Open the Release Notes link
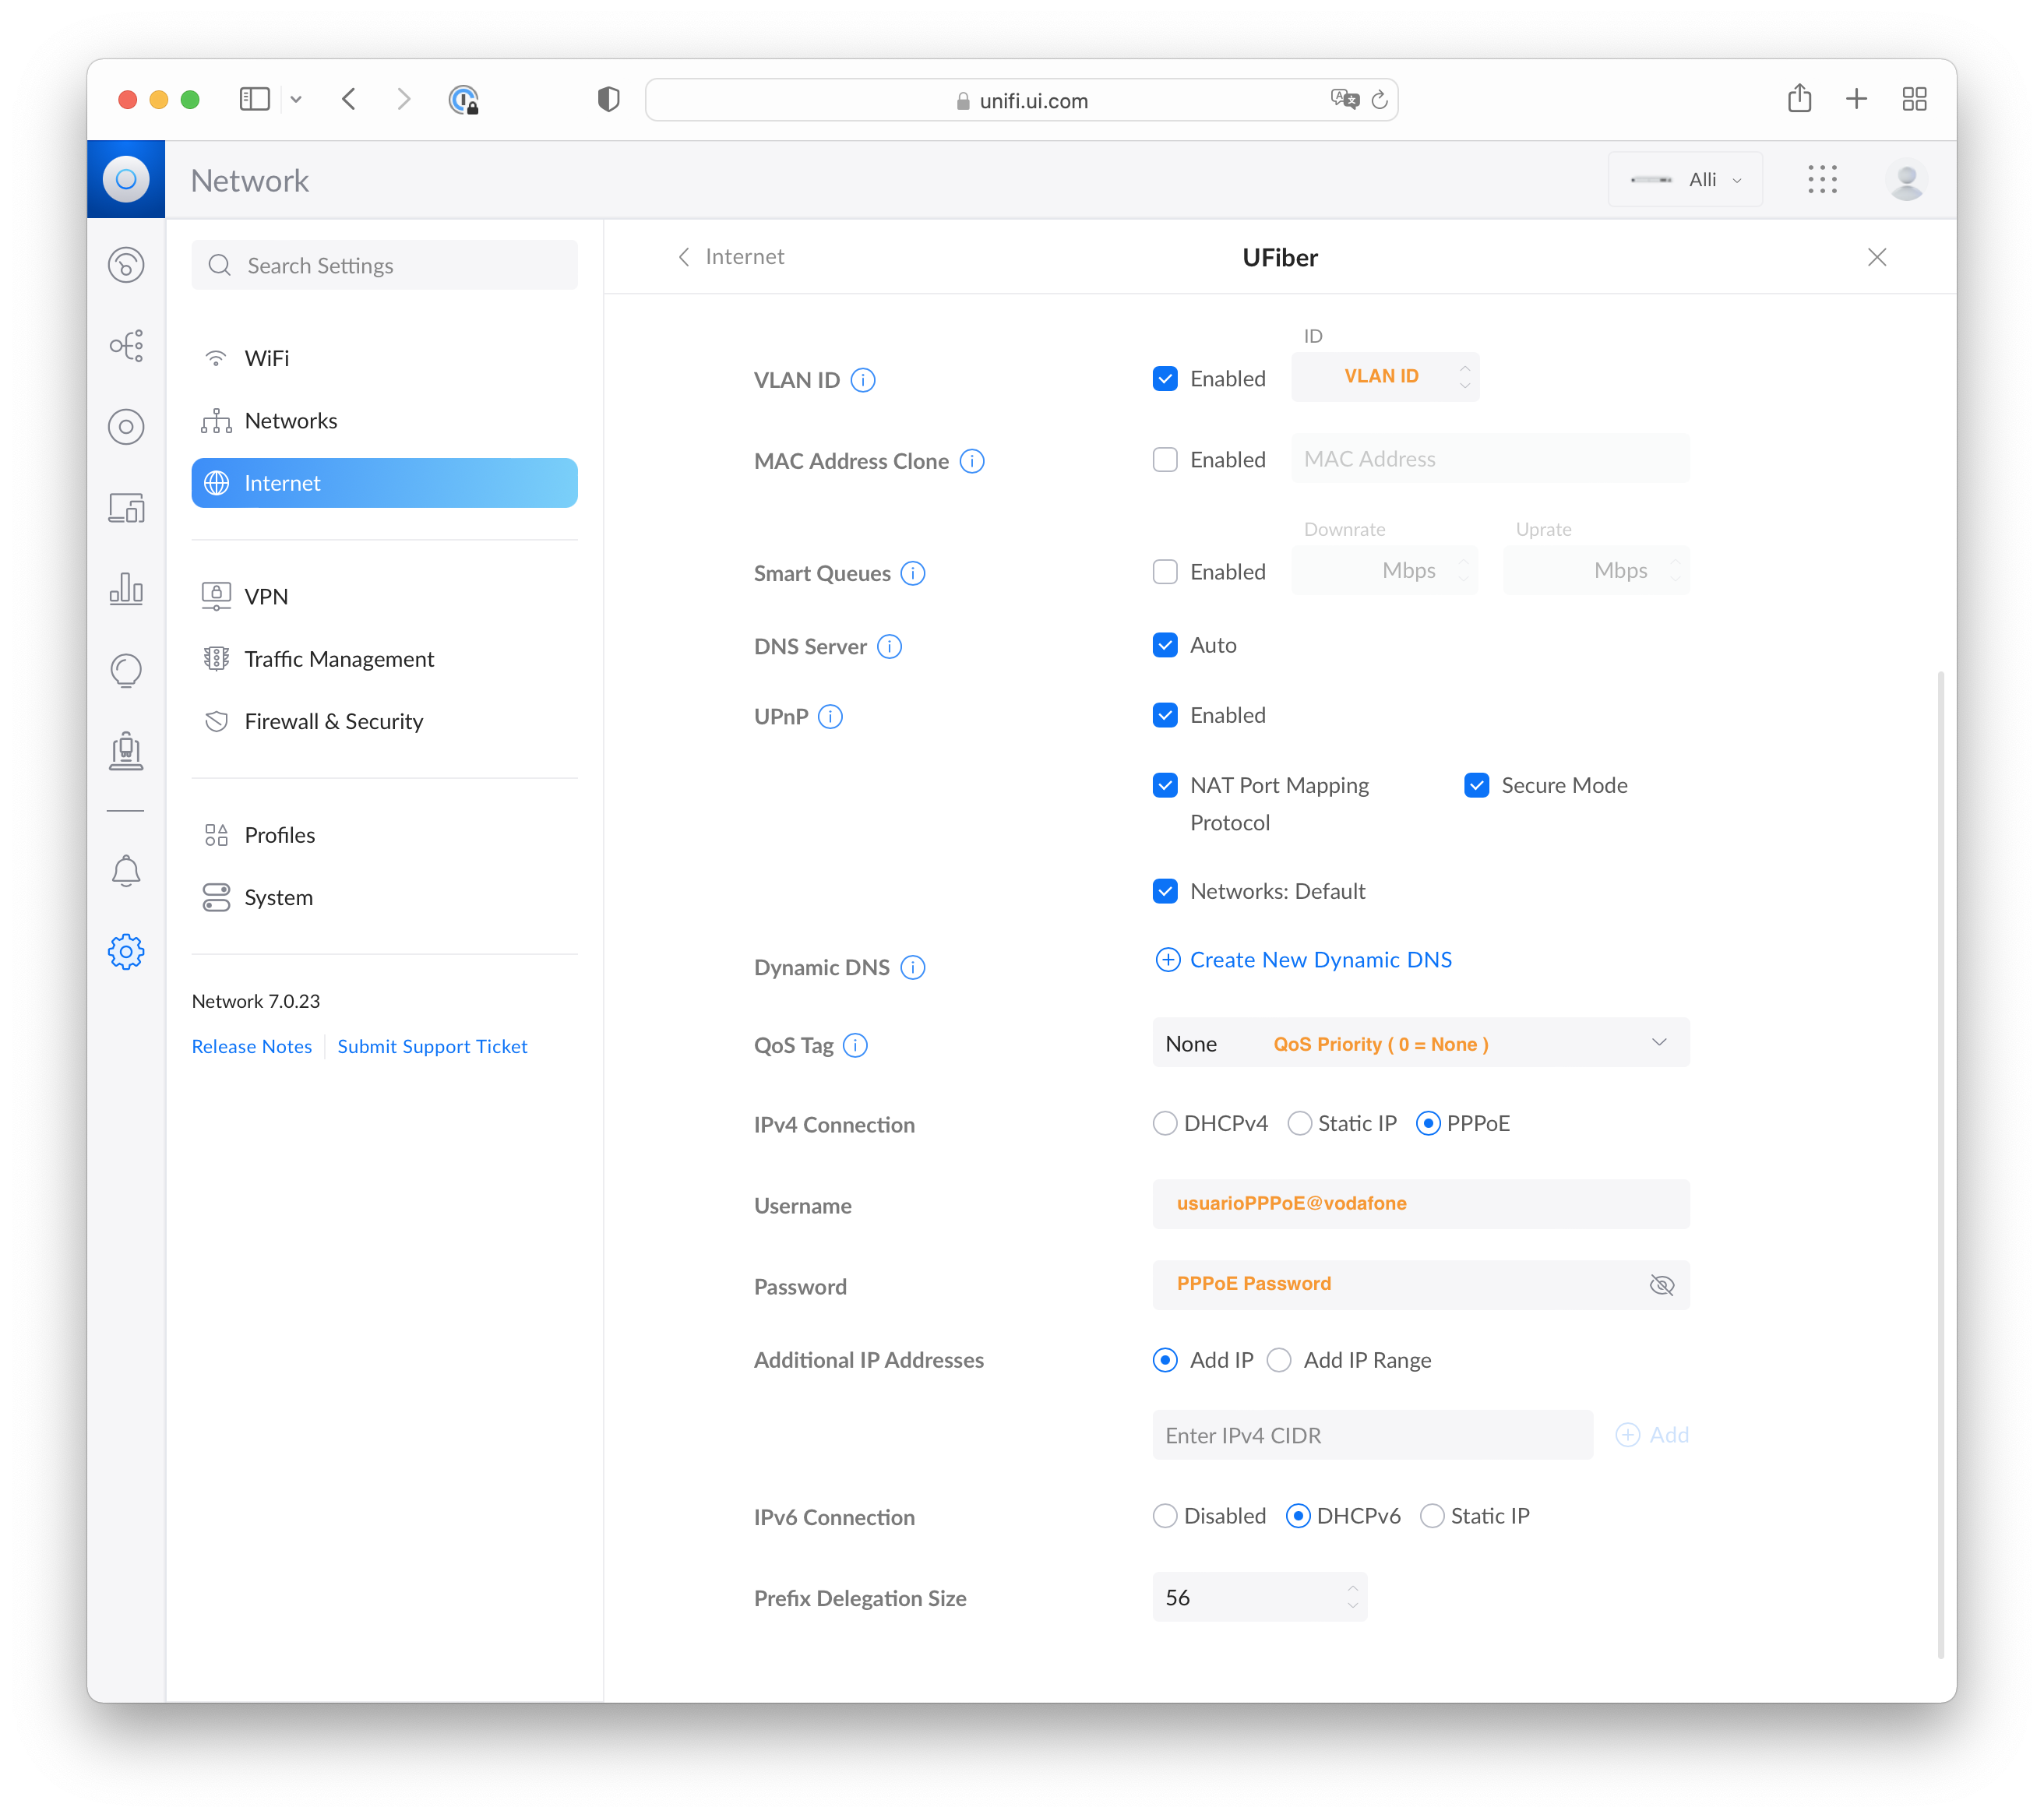 252,1046
